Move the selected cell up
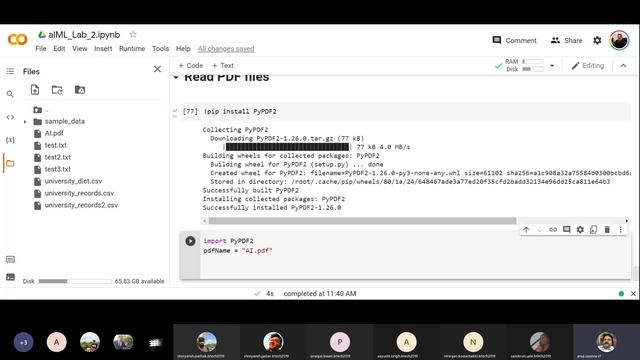This screenshot has height=360, width=640. [526, 230]
